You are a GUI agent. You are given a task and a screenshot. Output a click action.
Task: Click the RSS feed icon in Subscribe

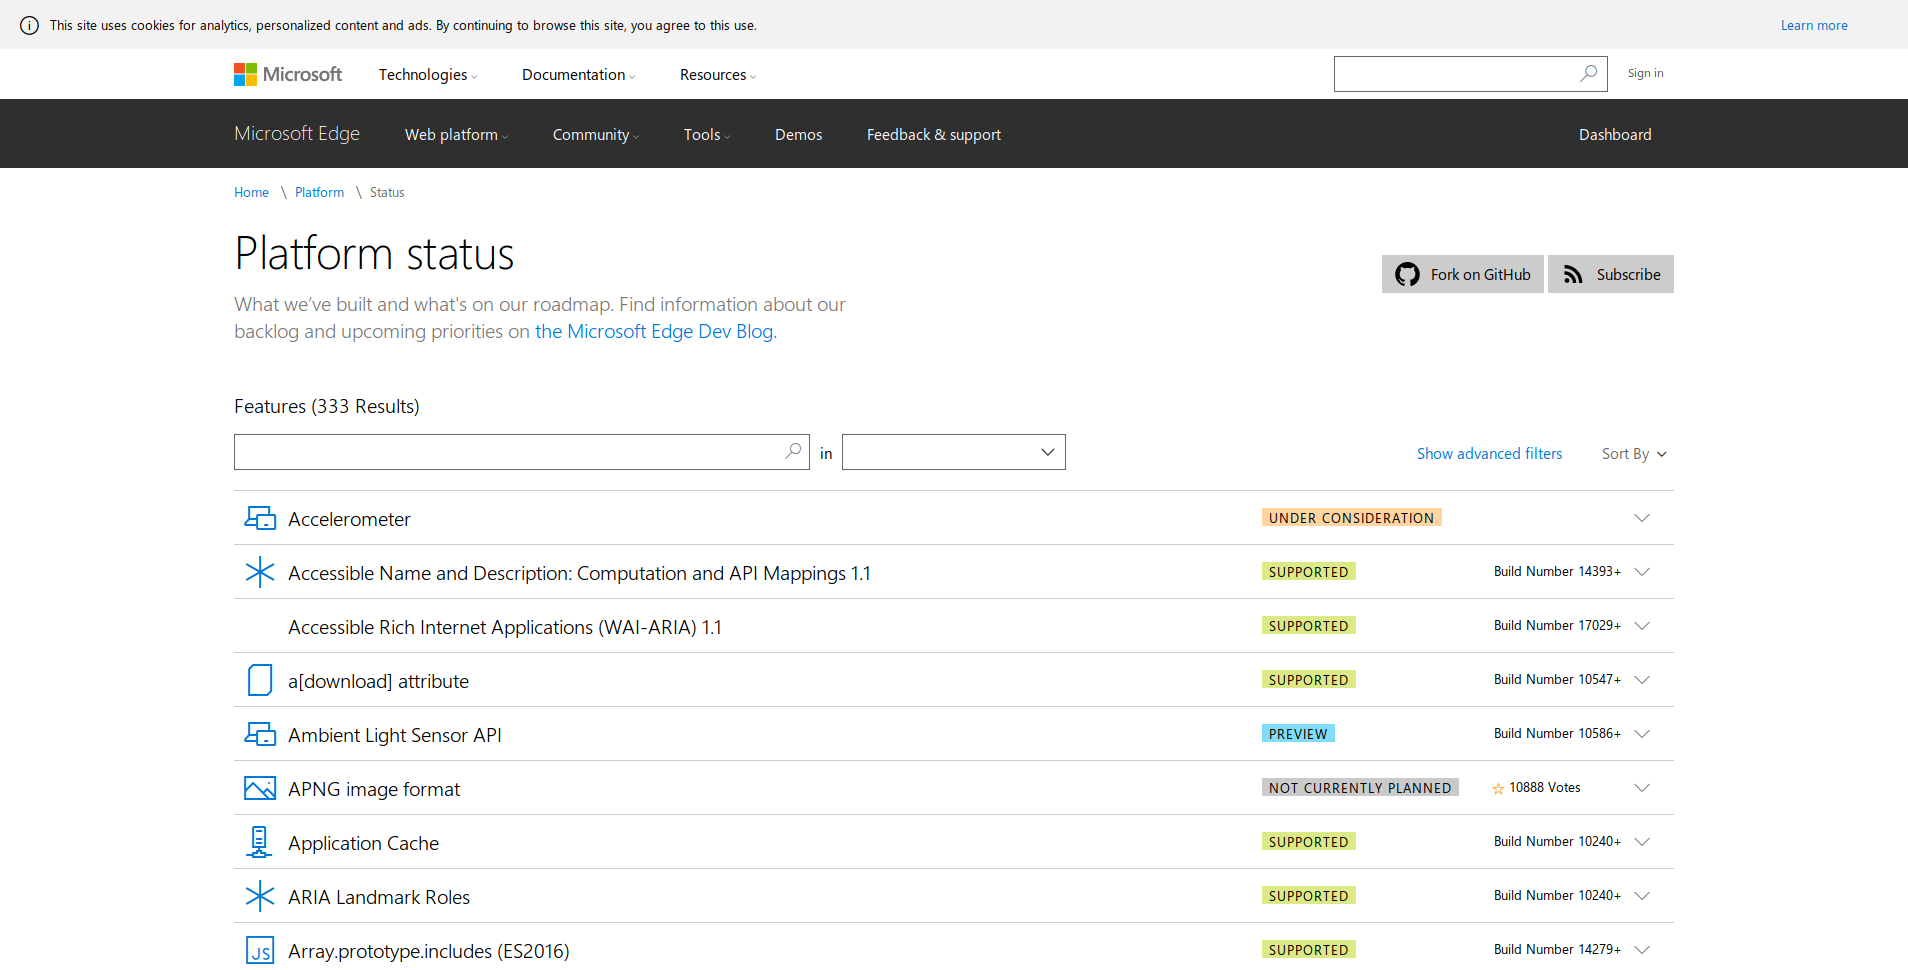1573,275
